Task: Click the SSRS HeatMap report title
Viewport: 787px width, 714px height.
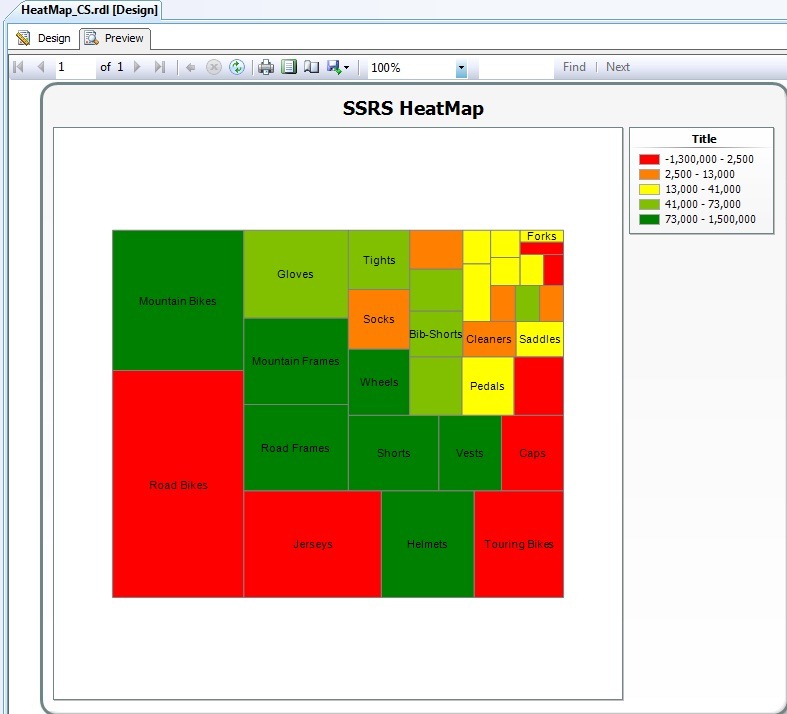Action: click(x=413, y=108)
